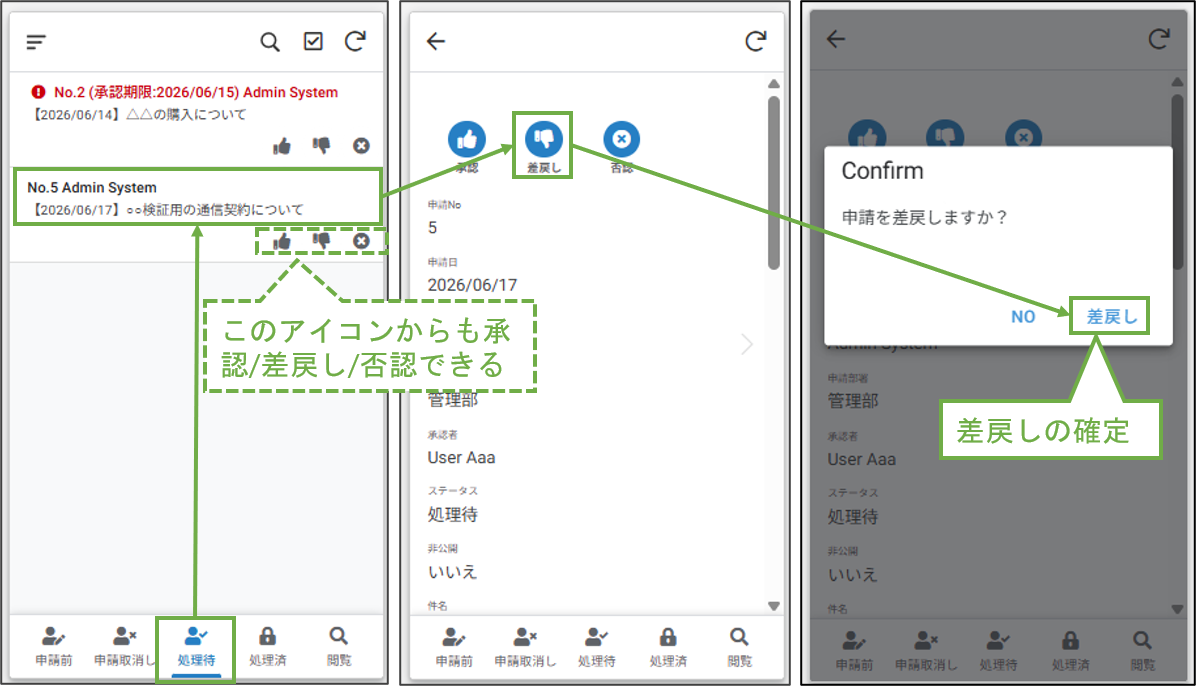Switch to 申請取消し tab in left screen
Viewport: 1196px width, 686px height.
(124, 646)
